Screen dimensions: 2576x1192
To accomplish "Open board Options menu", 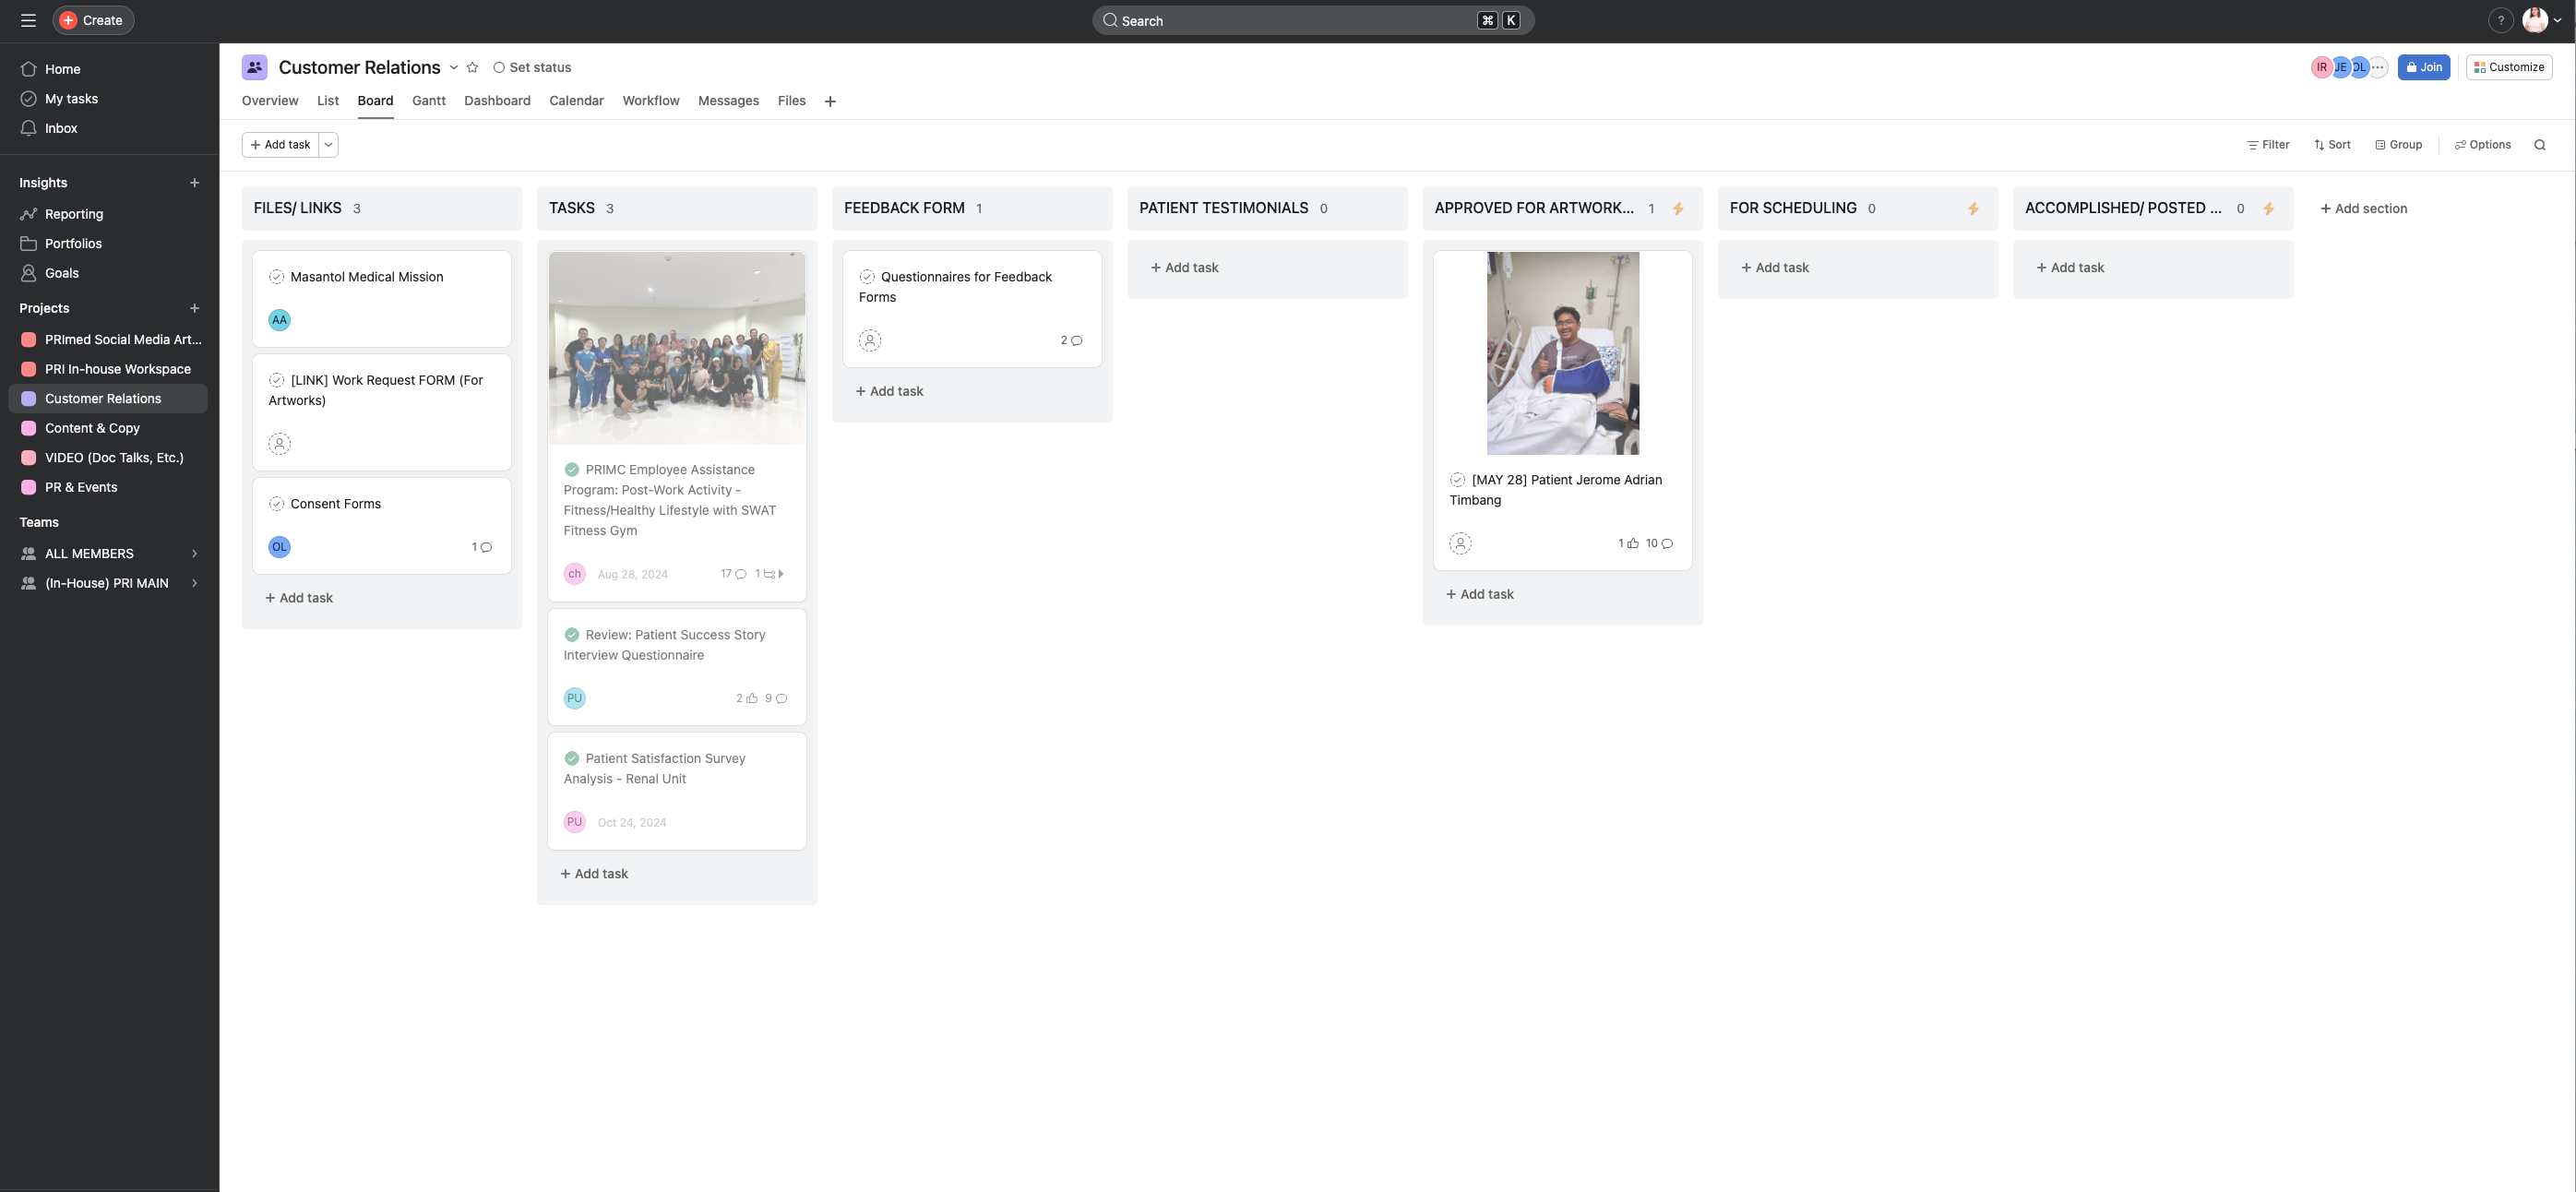I will pyautogui.click(x=2482, y=145).
